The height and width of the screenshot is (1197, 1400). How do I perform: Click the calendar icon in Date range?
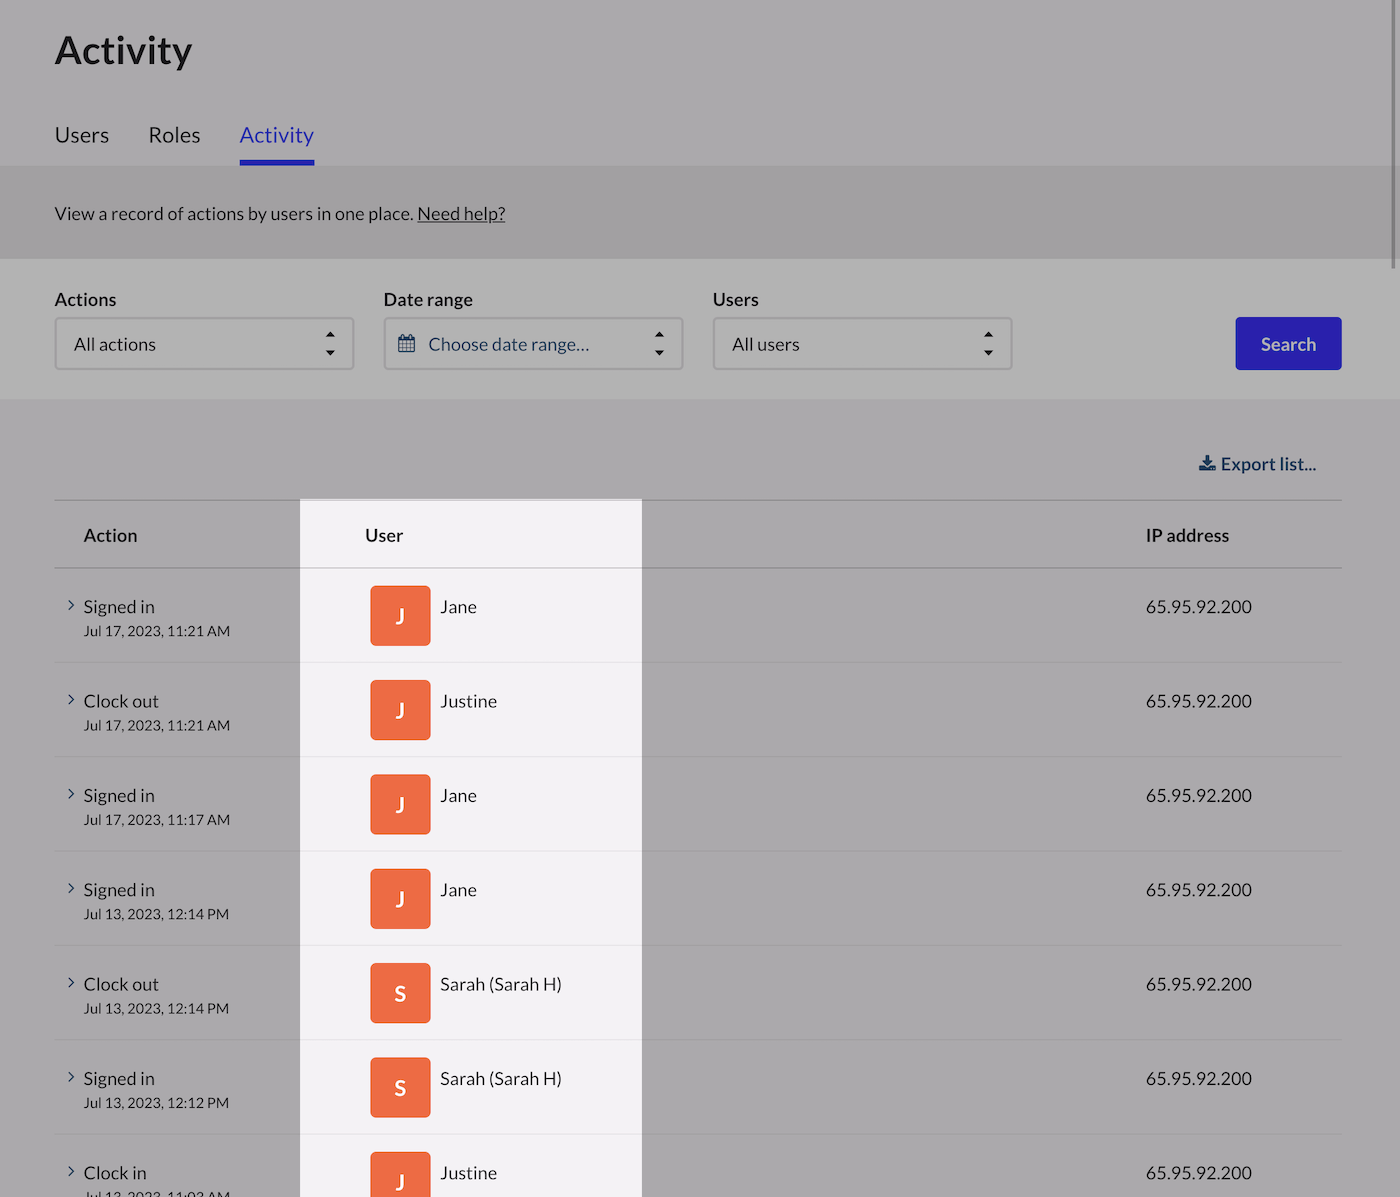tap(407, 344)
